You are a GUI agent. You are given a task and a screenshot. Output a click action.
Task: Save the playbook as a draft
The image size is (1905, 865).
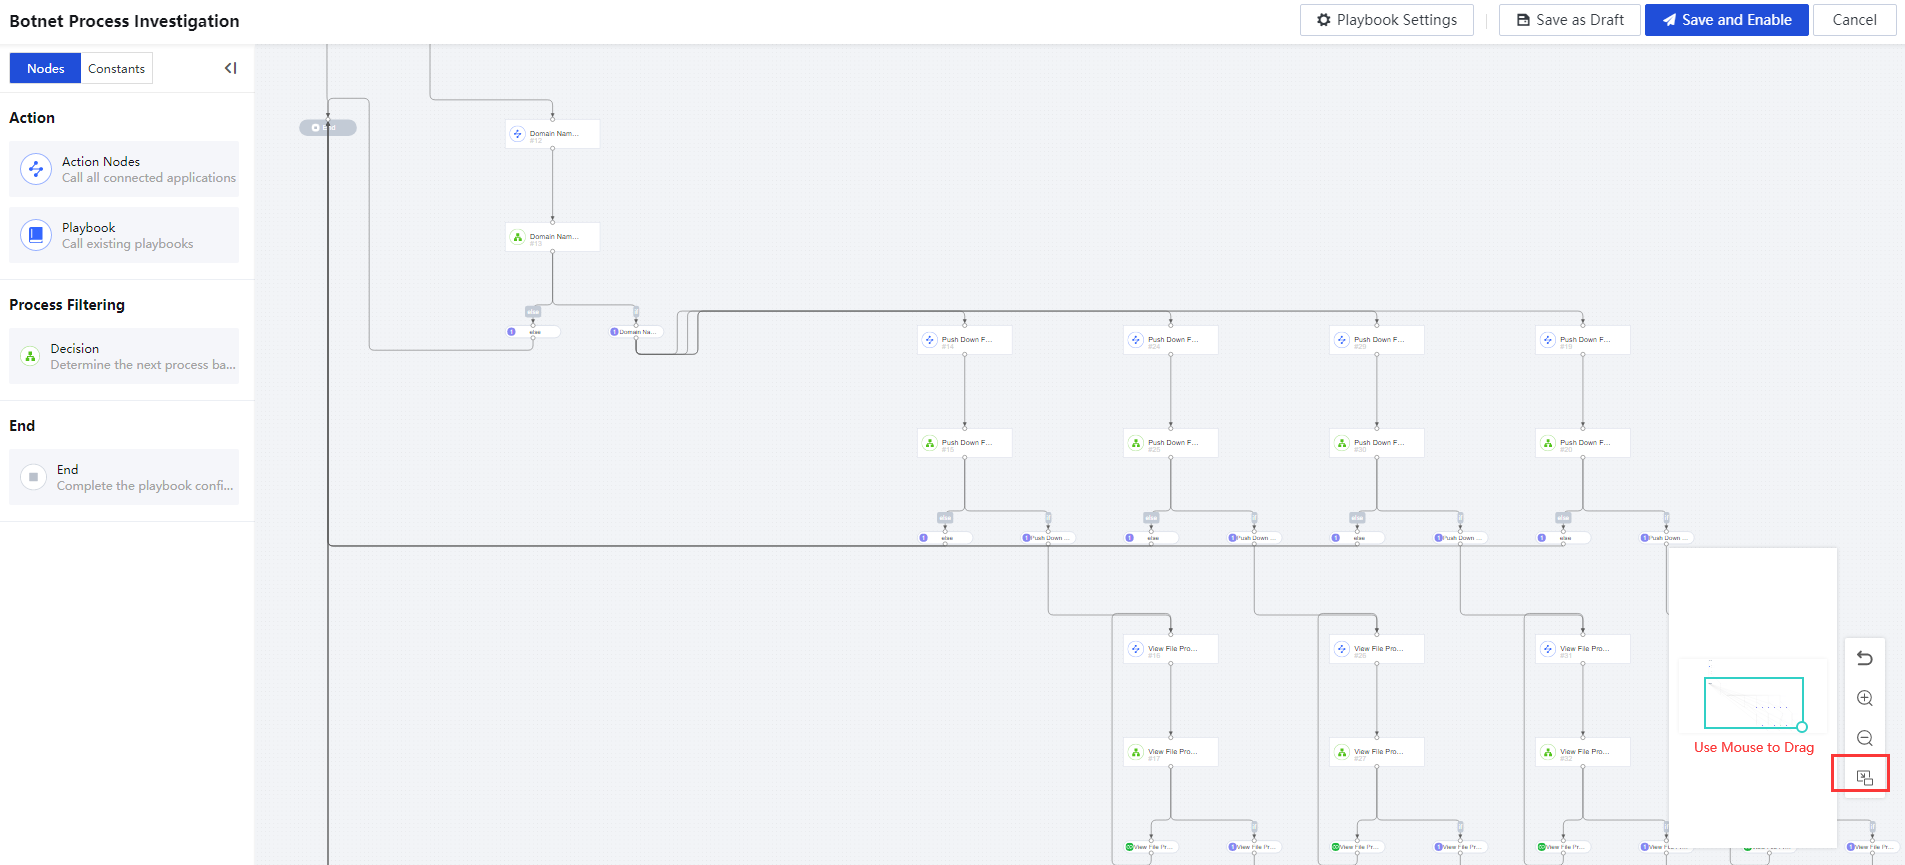pyautogui.click(x=1569, y=20)
